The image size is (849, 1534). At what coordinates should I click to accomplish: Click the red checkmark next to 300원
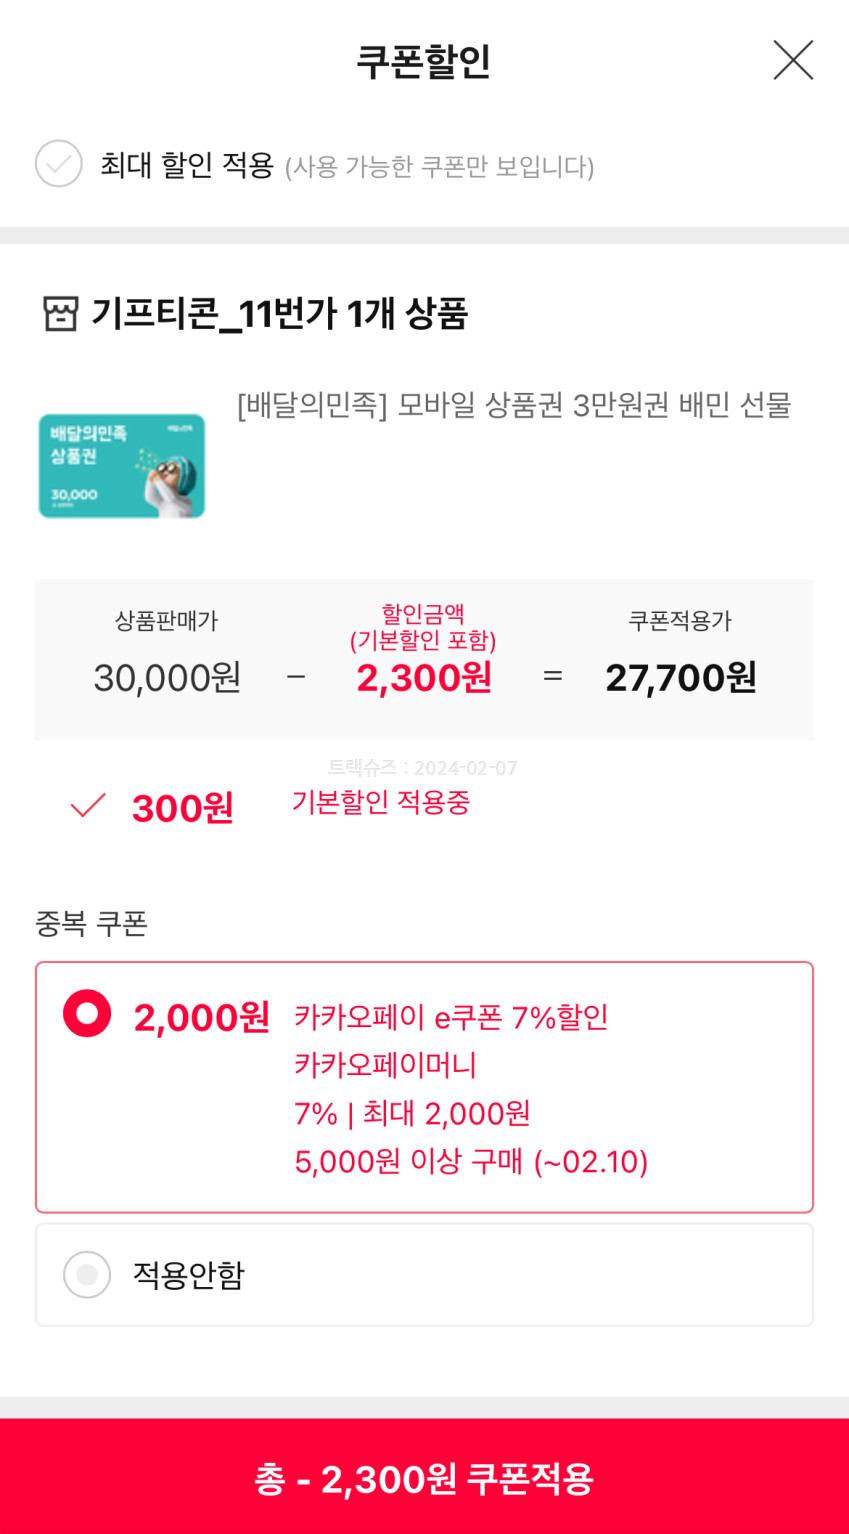coord(88,806)
